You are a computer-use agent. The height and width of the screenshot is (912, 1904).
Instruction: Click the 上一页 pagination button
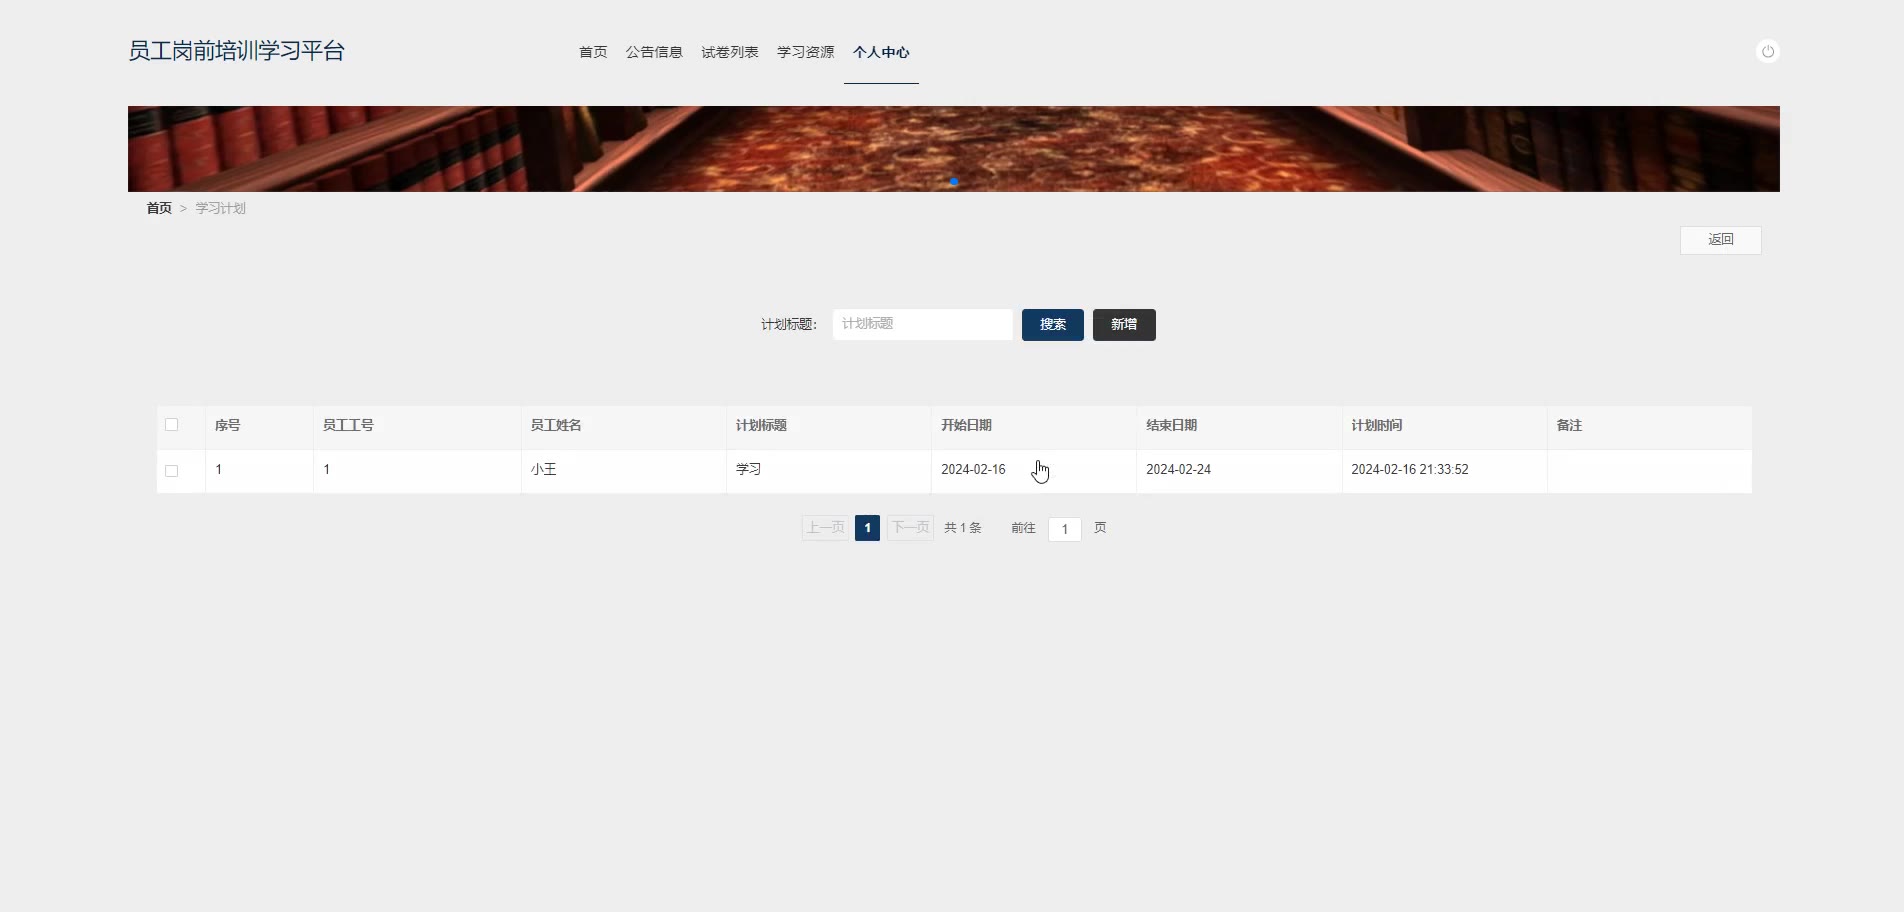[826, 528]
